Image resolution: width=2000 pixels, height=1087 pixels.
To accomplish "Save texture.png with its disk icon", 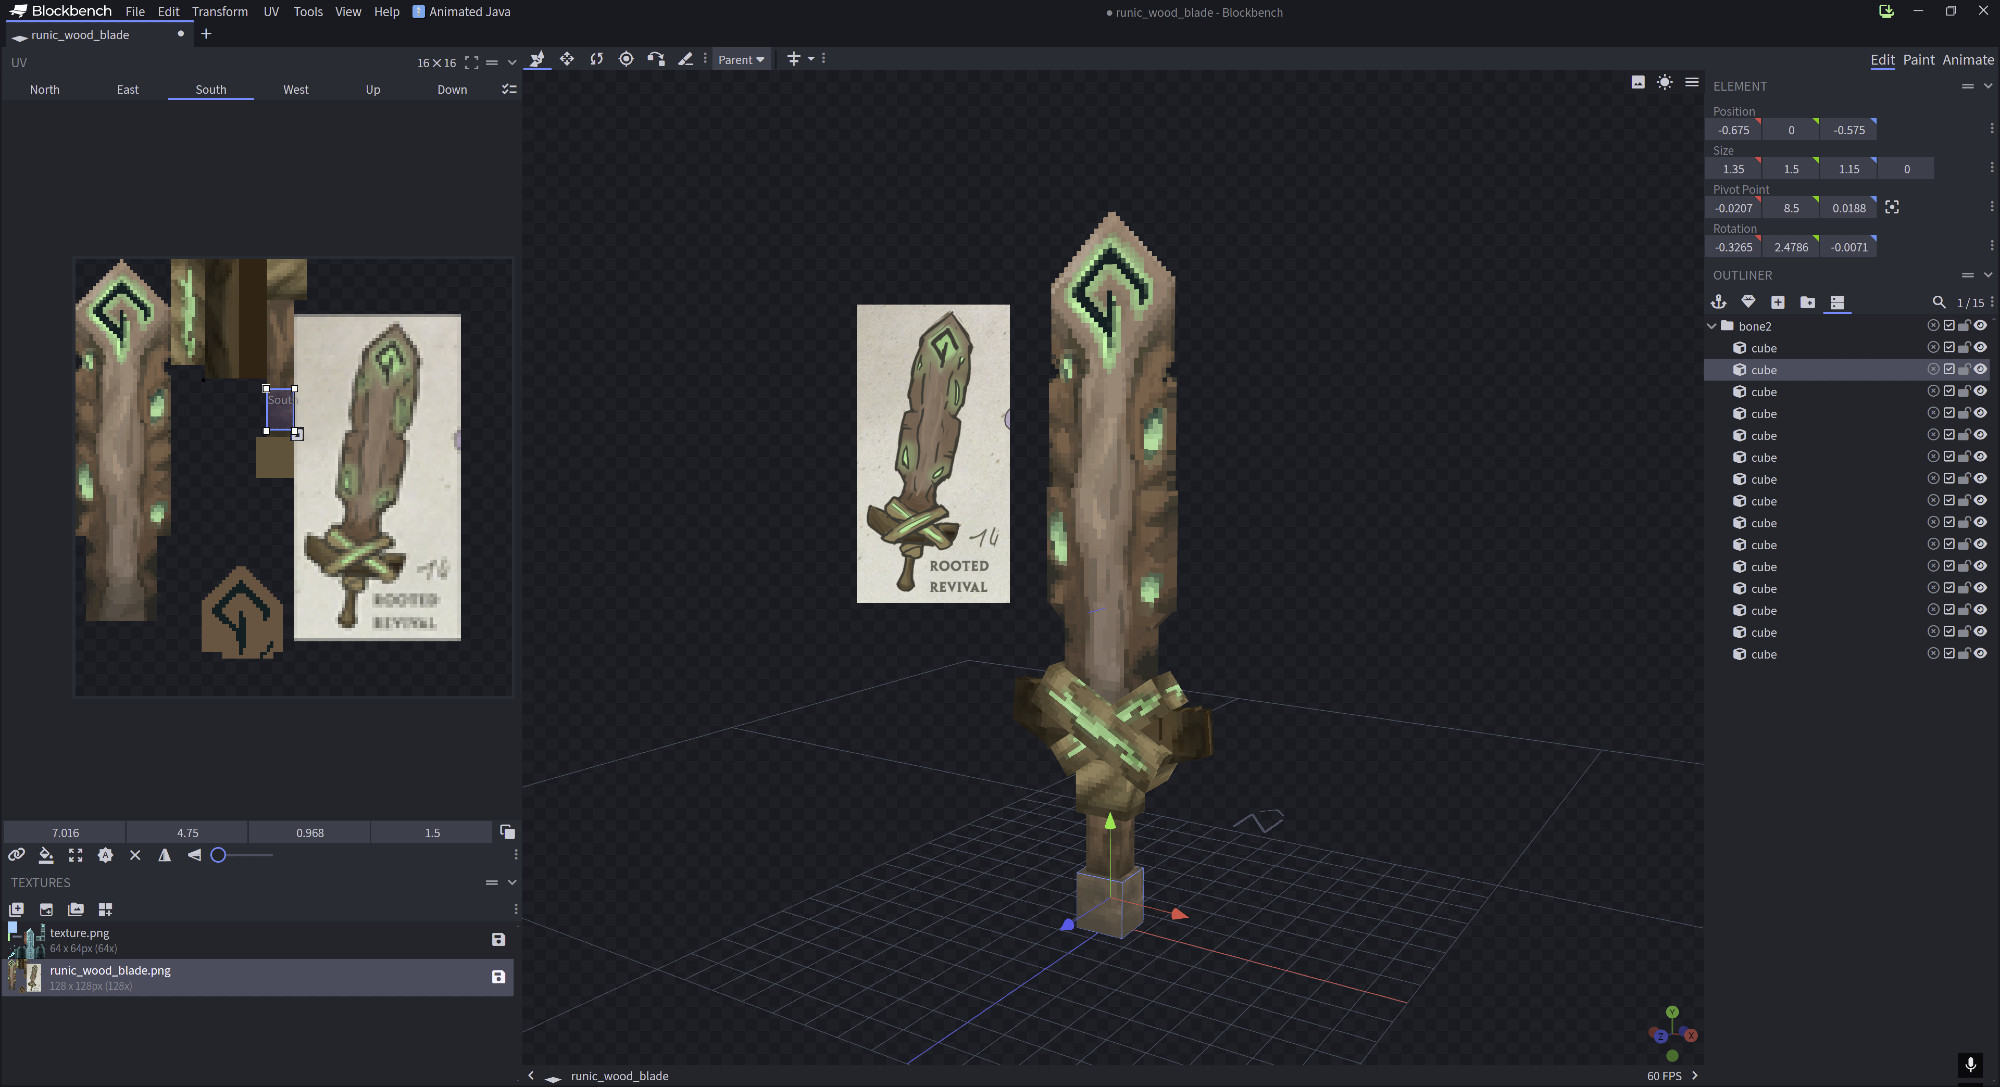I will point(498,940).
